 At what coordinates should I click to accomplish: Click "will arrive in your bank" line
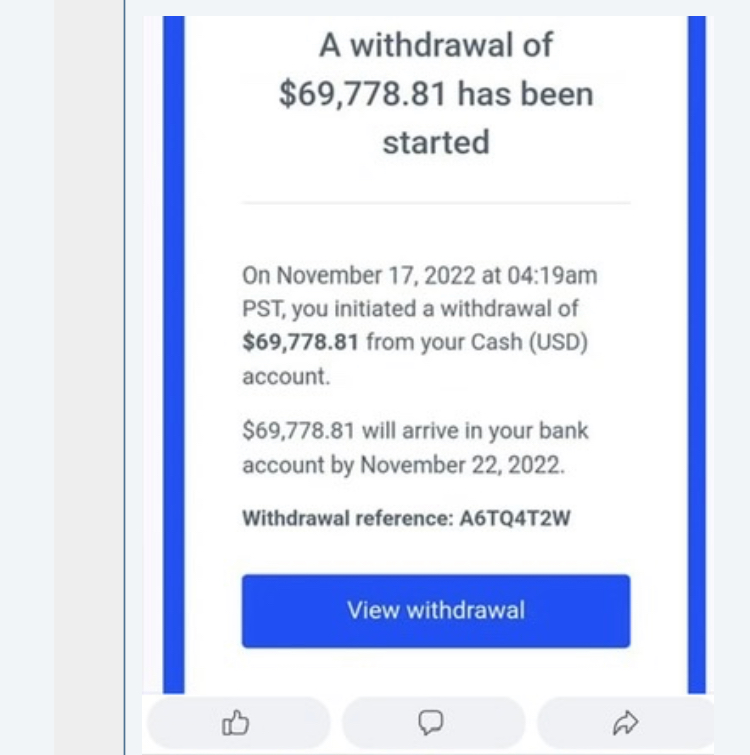coord(475,430)
